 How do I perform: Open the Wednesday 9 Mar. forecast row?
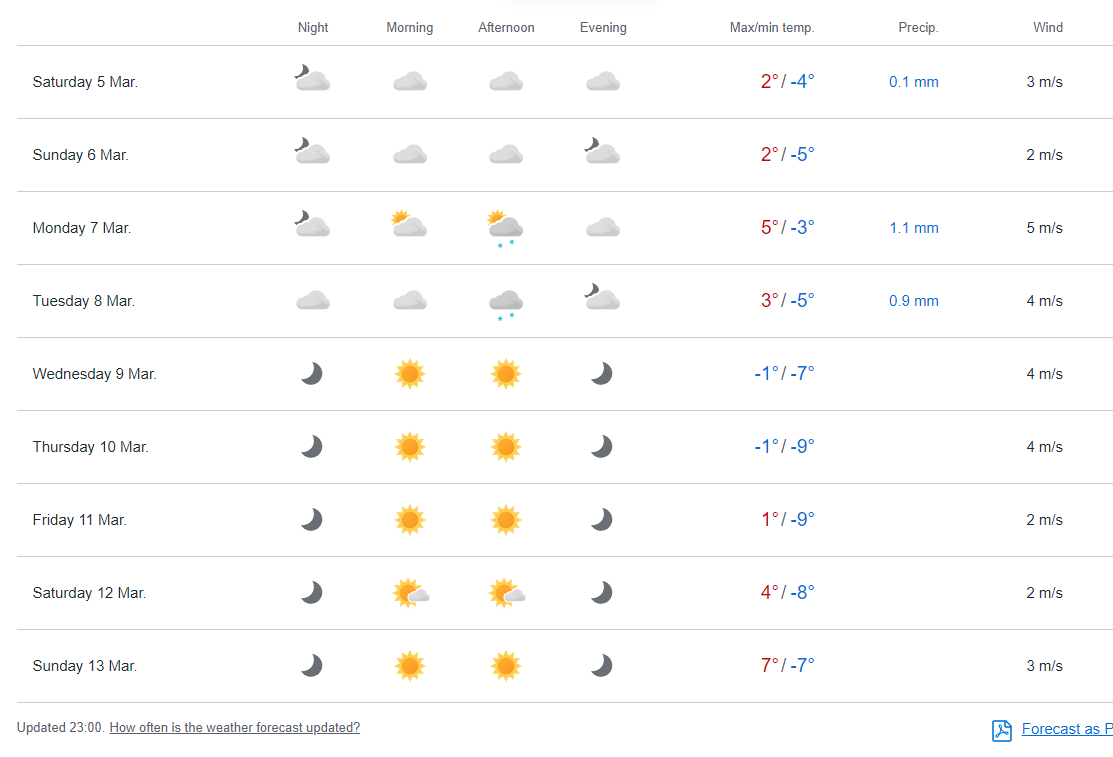pos(94,374)
